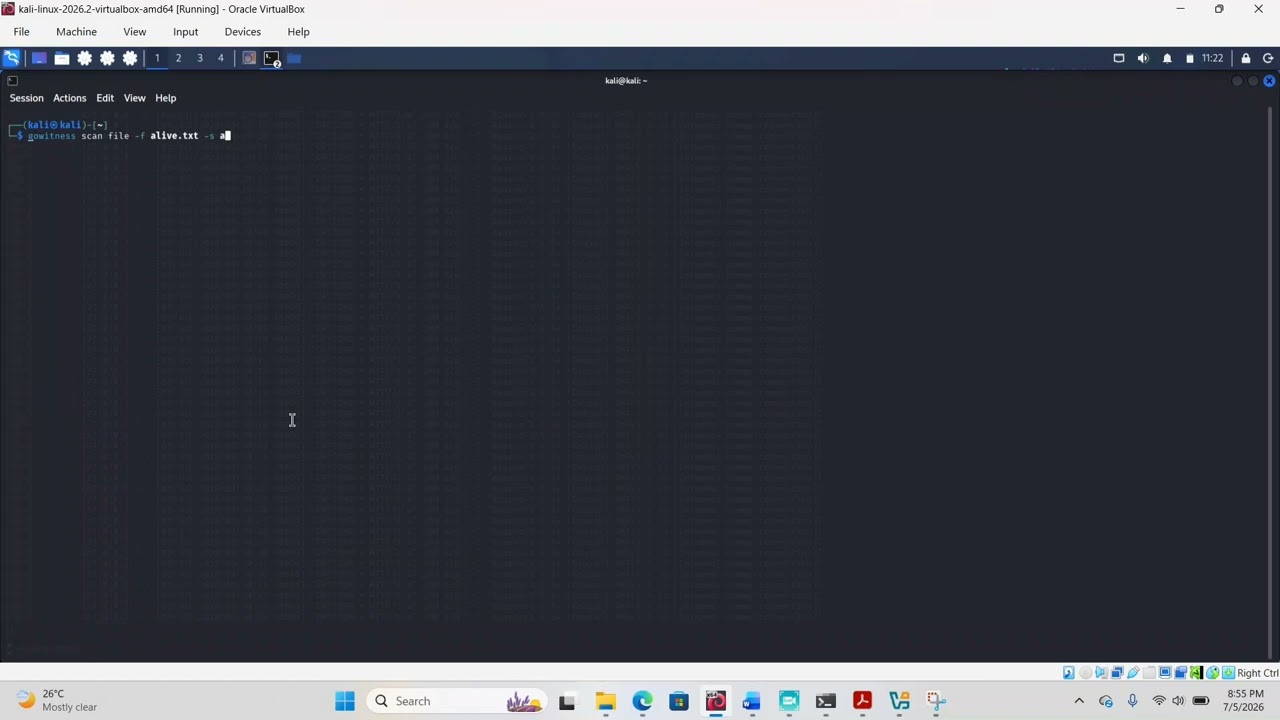Click the app icon left of the terminal task button
Image resolution: width=1280 pixels, height=720 pixels.
[x=250, y=58]
